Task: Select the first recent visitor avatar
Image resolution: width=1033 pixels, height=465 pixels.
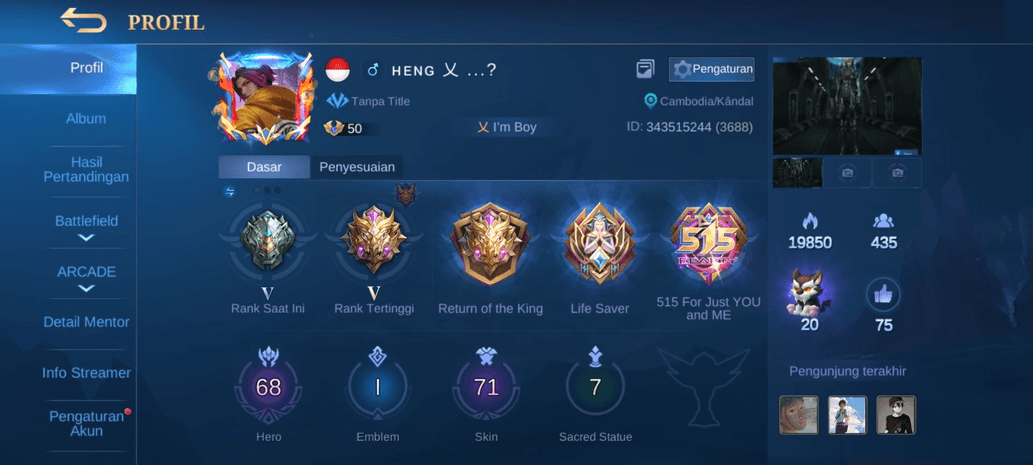Action: [x=798, y=415]
